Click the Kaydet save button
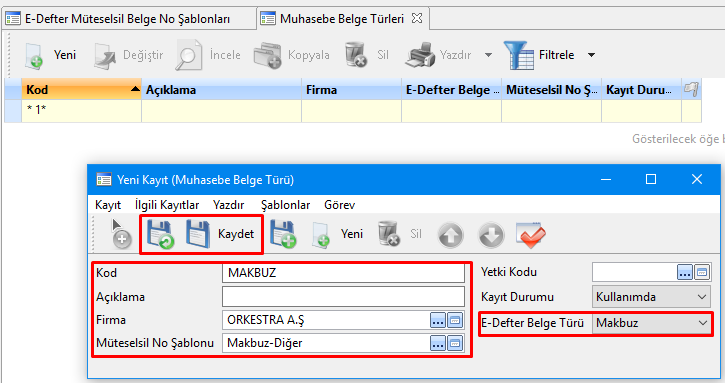Image resolution: width=725 pixels, height=383 pixels. (x=221, y=234)
